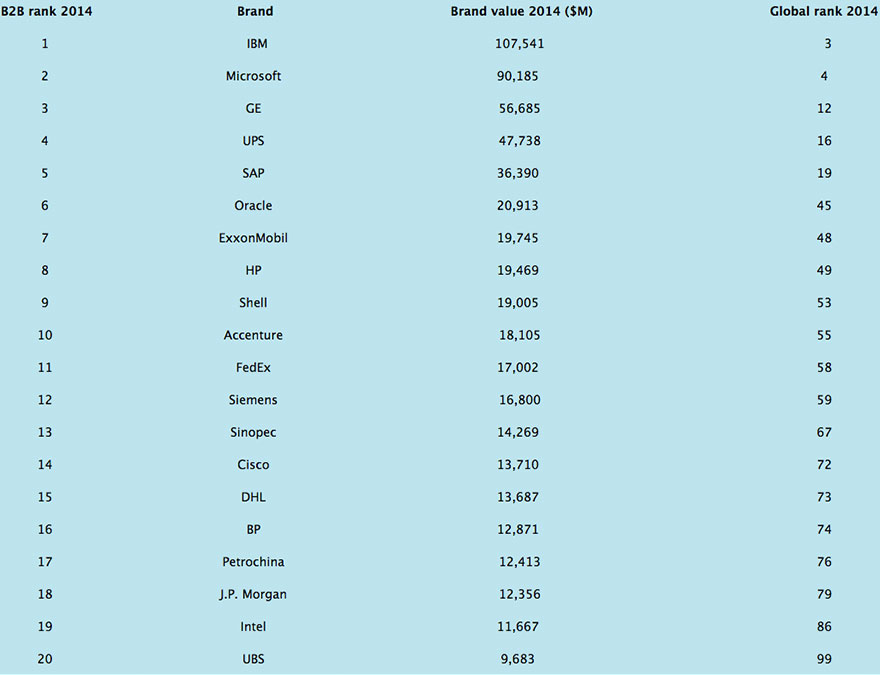880x675 pixels.
Task: Click FedEx's brand value 17,002
Action: tap(517, 368)
